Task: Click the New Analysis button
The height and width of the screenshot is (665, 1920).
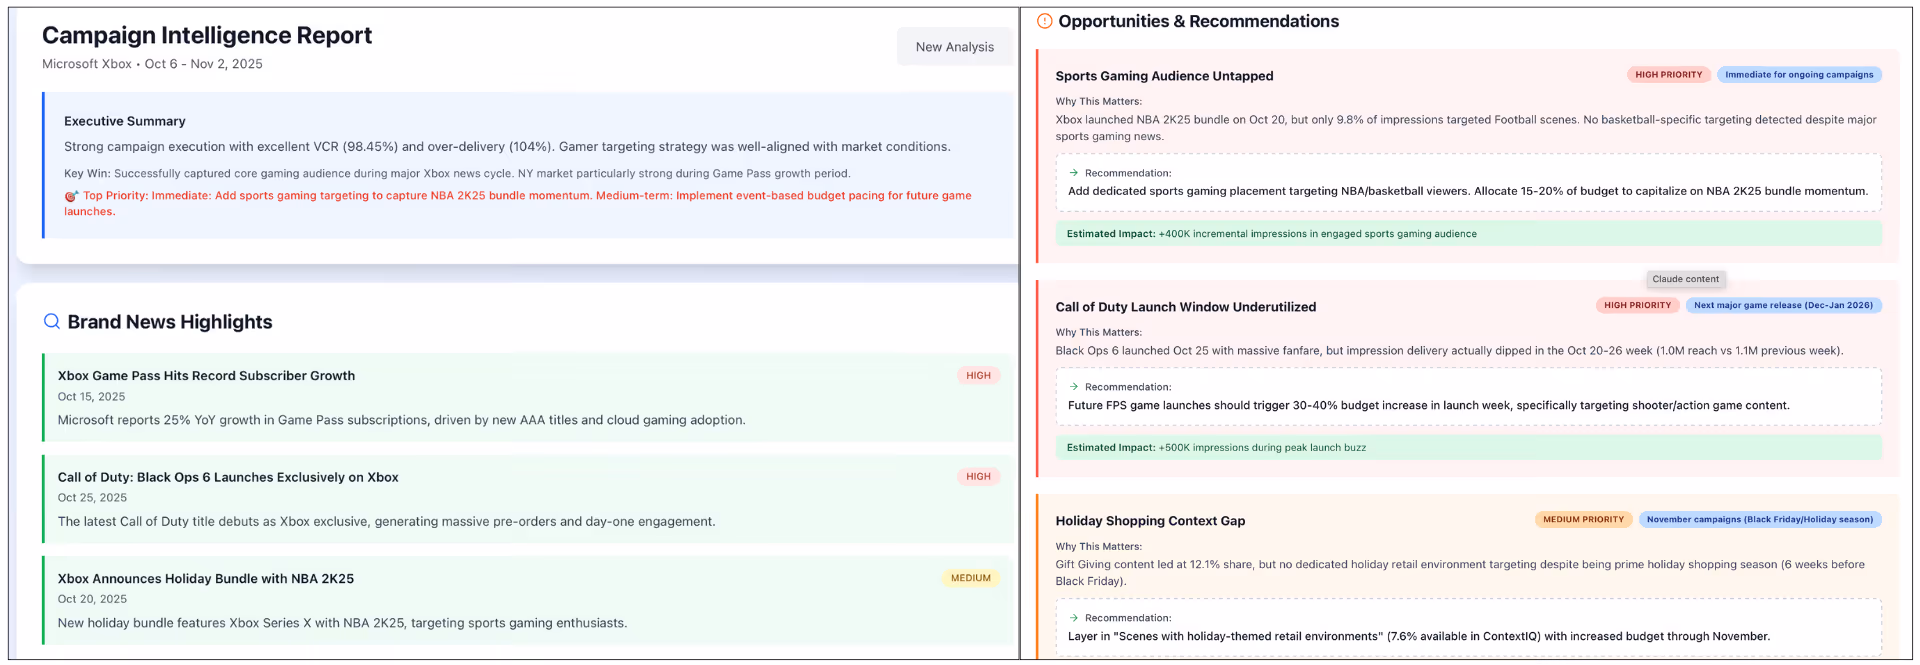Action: 954,47
